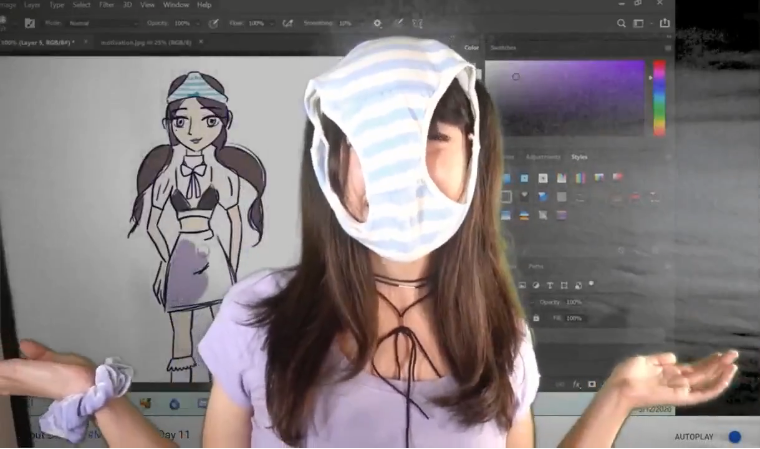Toggle the brush settings panel icon

click(x=30, y=23)
